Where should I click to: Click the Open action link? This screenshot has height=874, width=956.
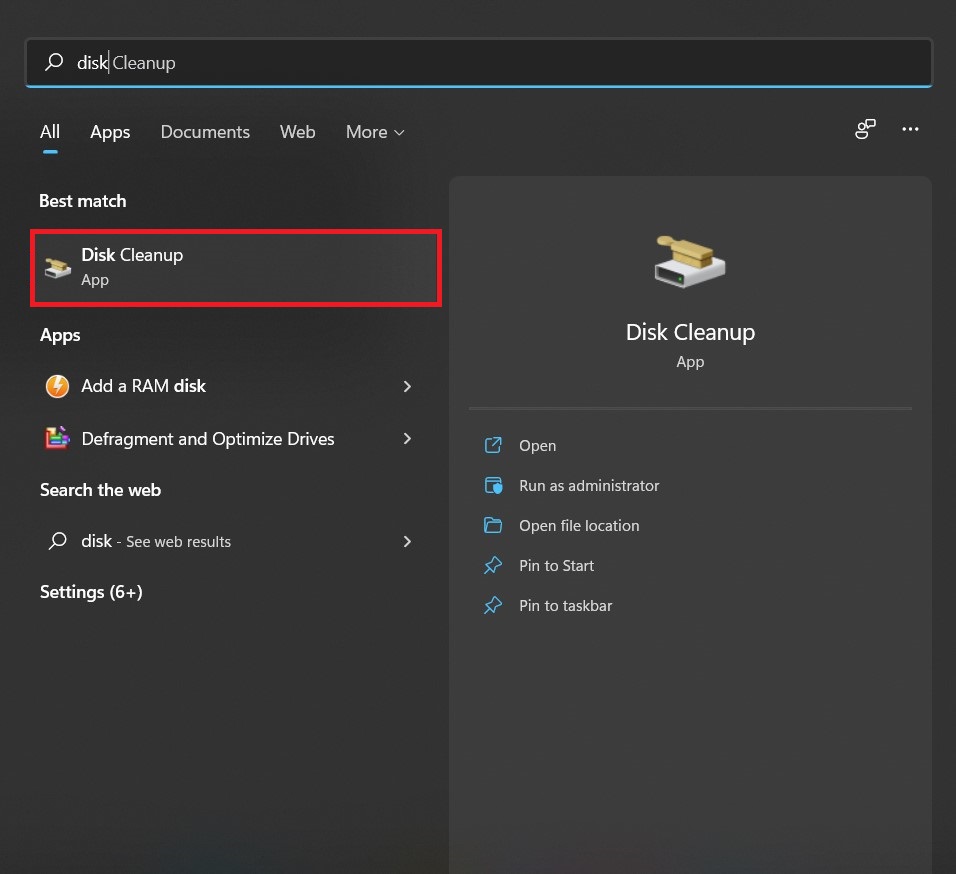click(x=537, y=445)
